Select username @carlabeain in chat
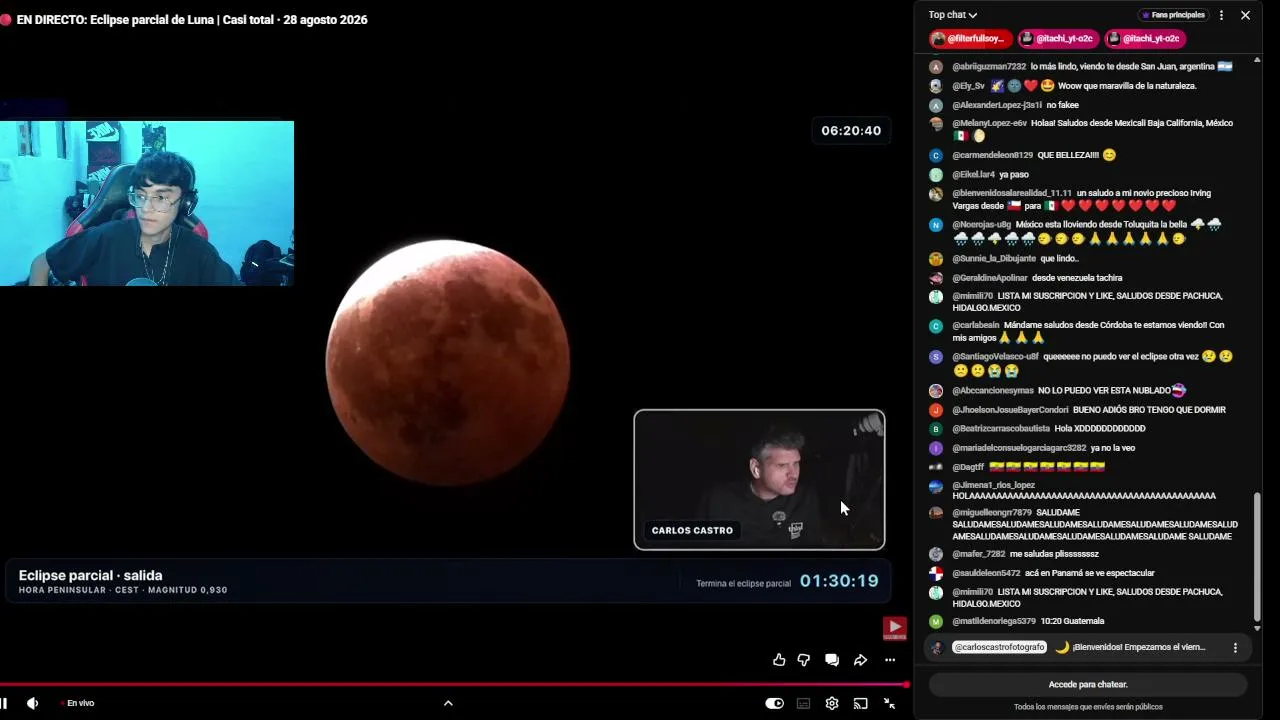 tap(976, 325)
